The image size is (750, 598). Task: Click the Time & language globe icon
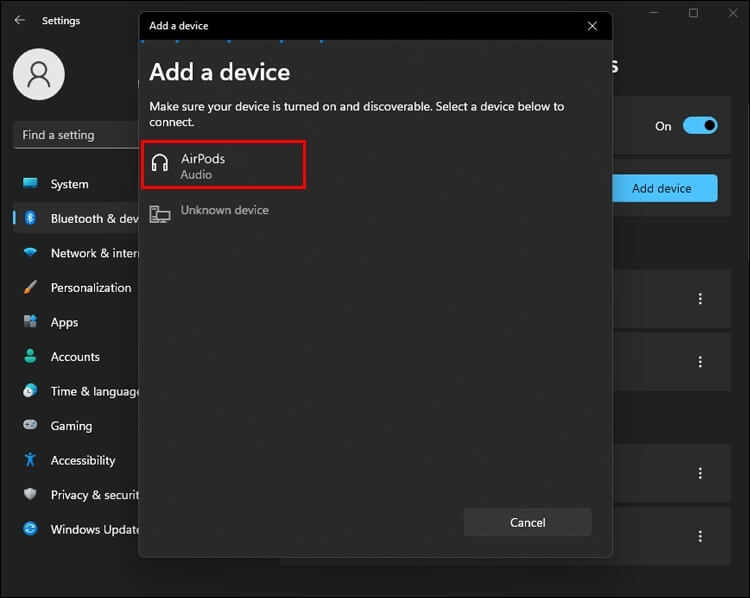pos(30,390)
